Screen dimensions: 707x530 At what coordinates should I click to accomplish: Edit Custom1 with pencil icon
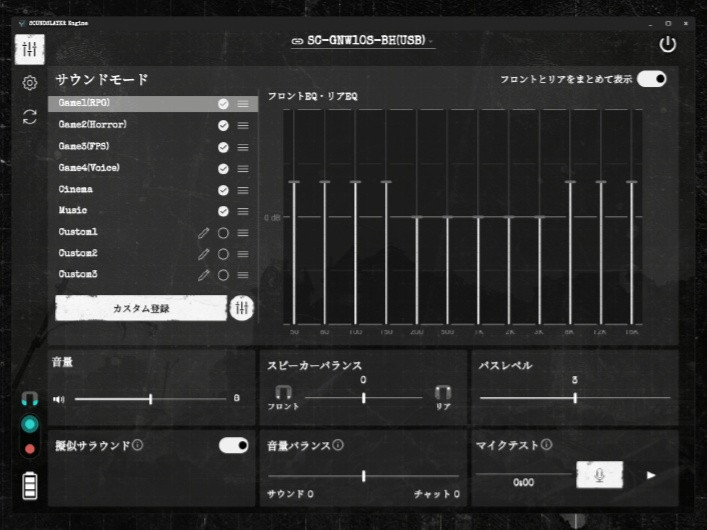(x=203, y=233)
